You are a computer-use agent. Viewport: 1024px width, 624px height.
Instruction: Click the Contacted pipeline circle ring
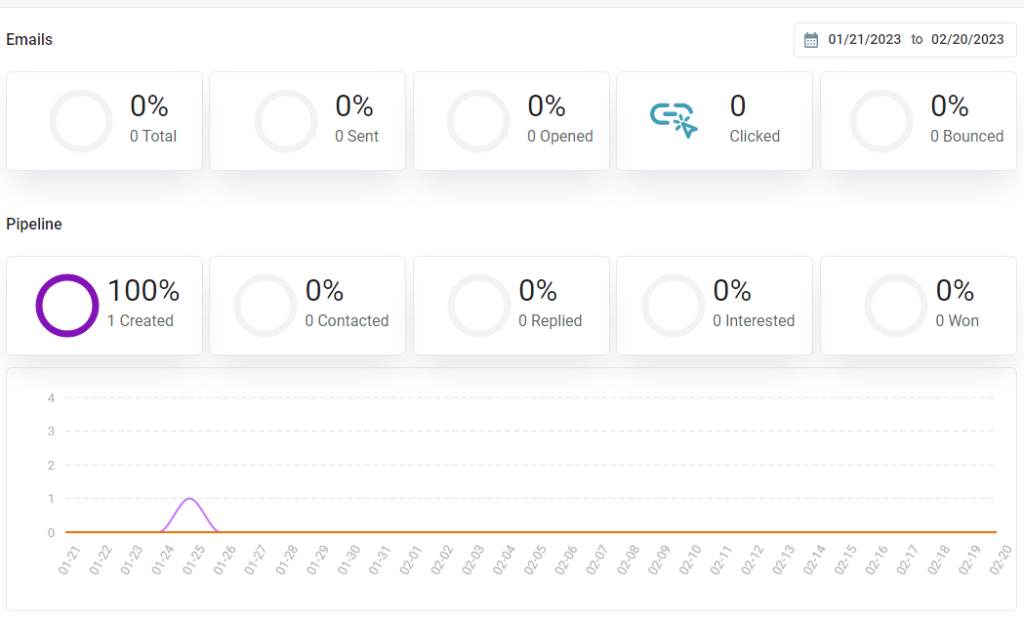point(266,305)
